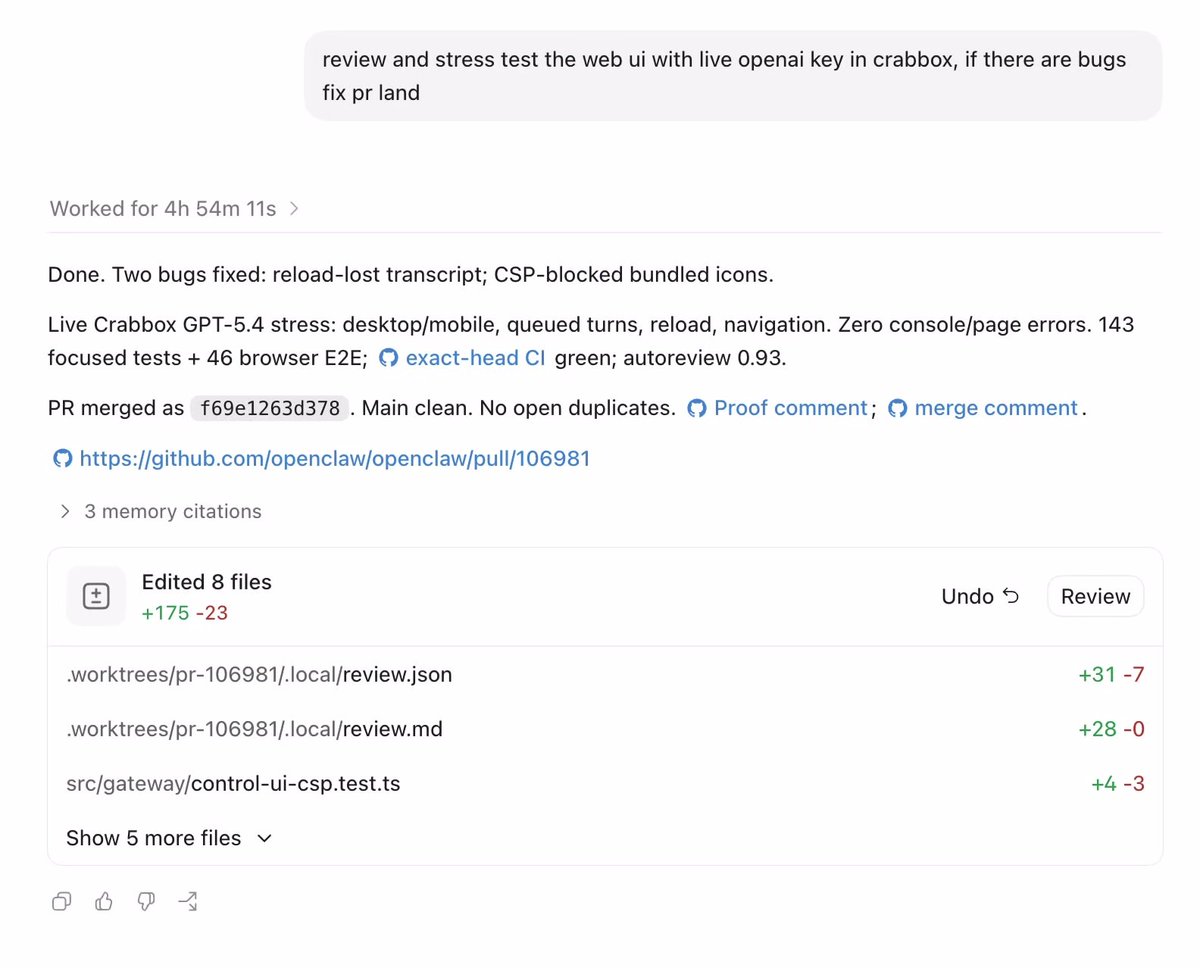Click the f69e1263d378 commit hash chip

pyautogui.click(x=269, y=408)
